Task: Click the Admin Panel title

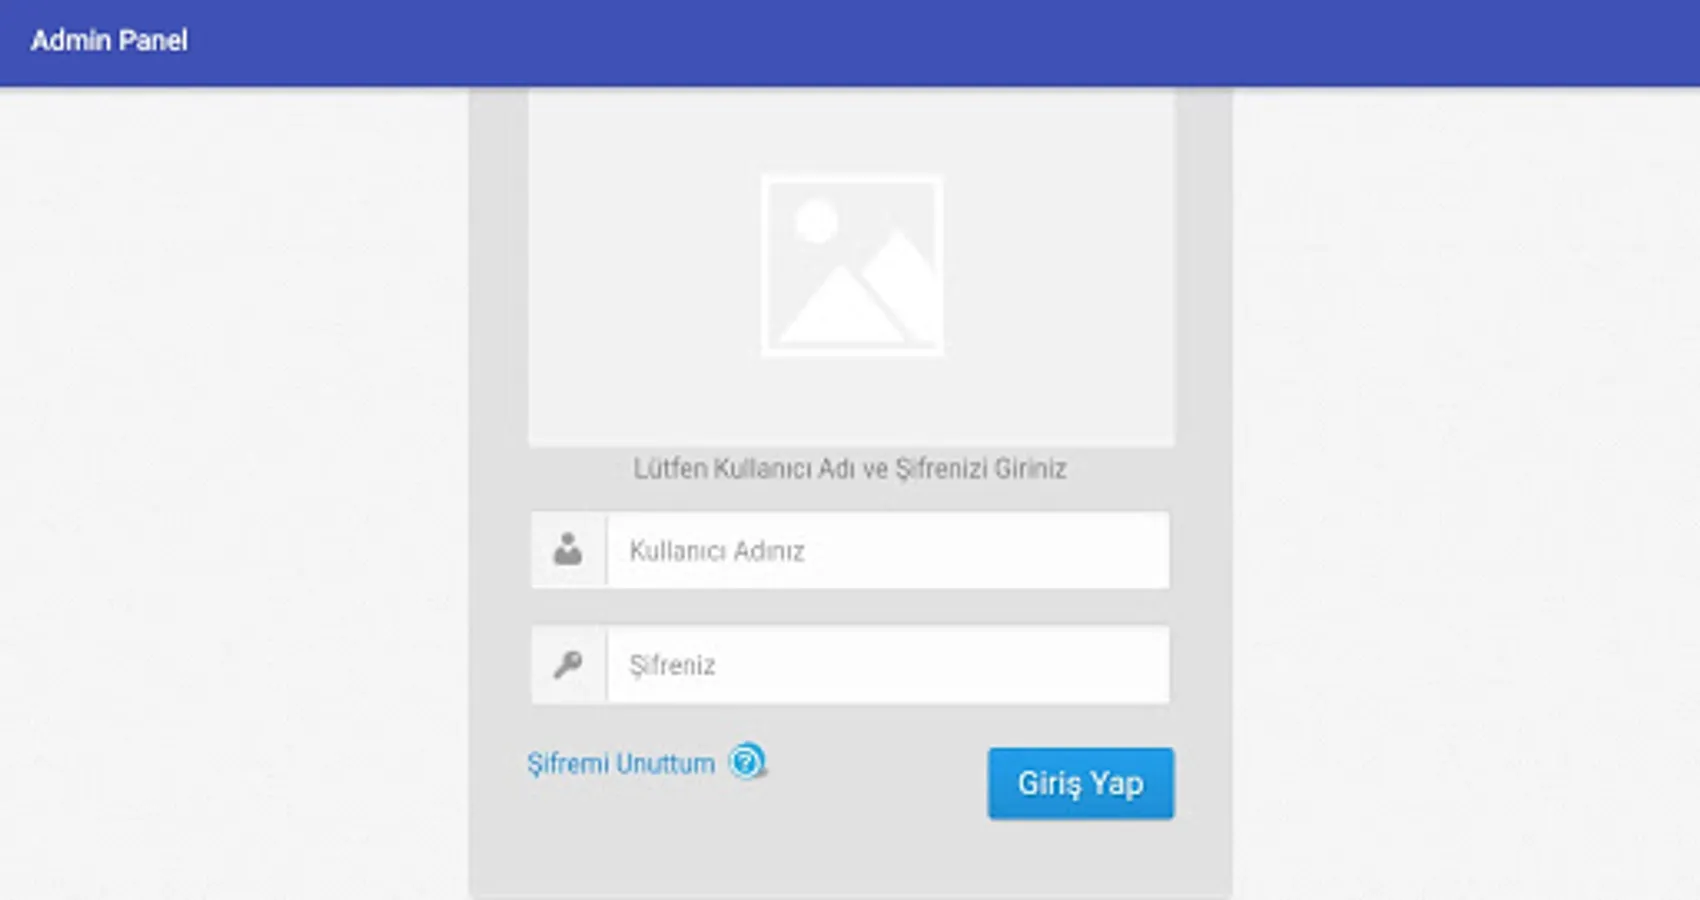Action: (x=109, y=41)
